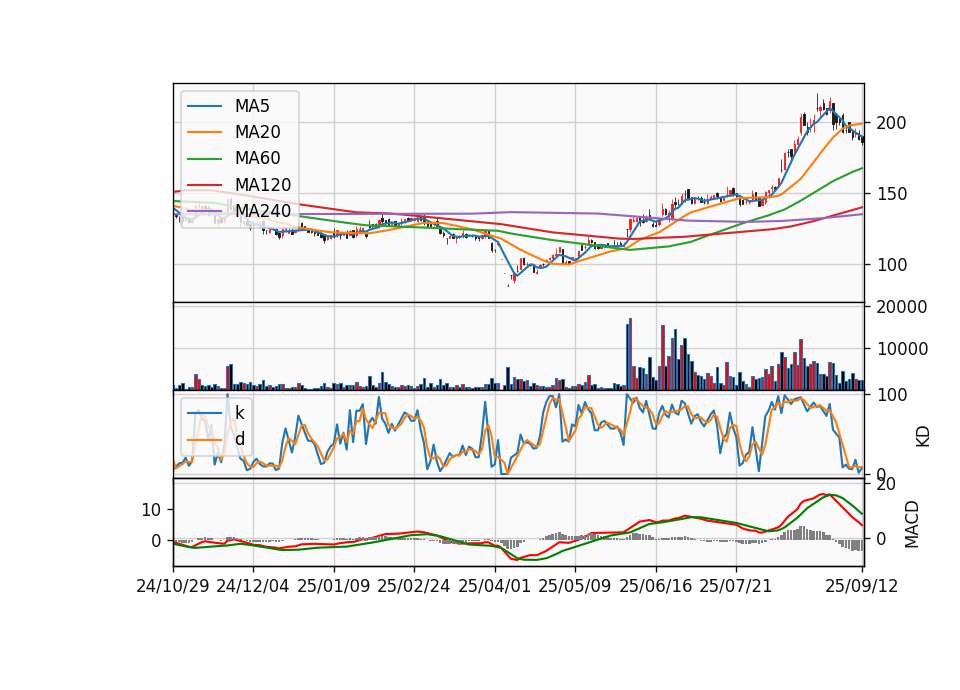
Task: Click the MACD left axis 10 label
Action: point(151,510)
